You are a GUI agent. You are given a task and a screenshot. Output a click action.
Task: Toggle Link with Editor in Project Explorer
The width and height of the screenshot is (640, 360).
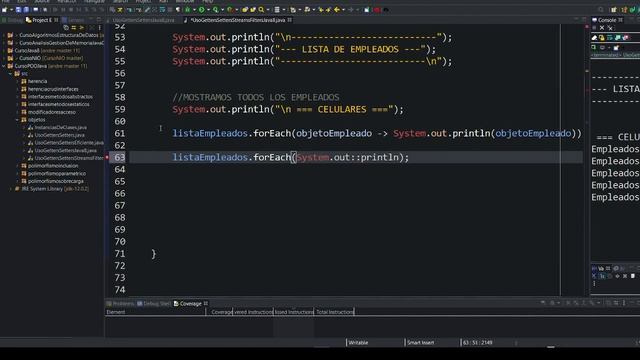click(74, 28)
